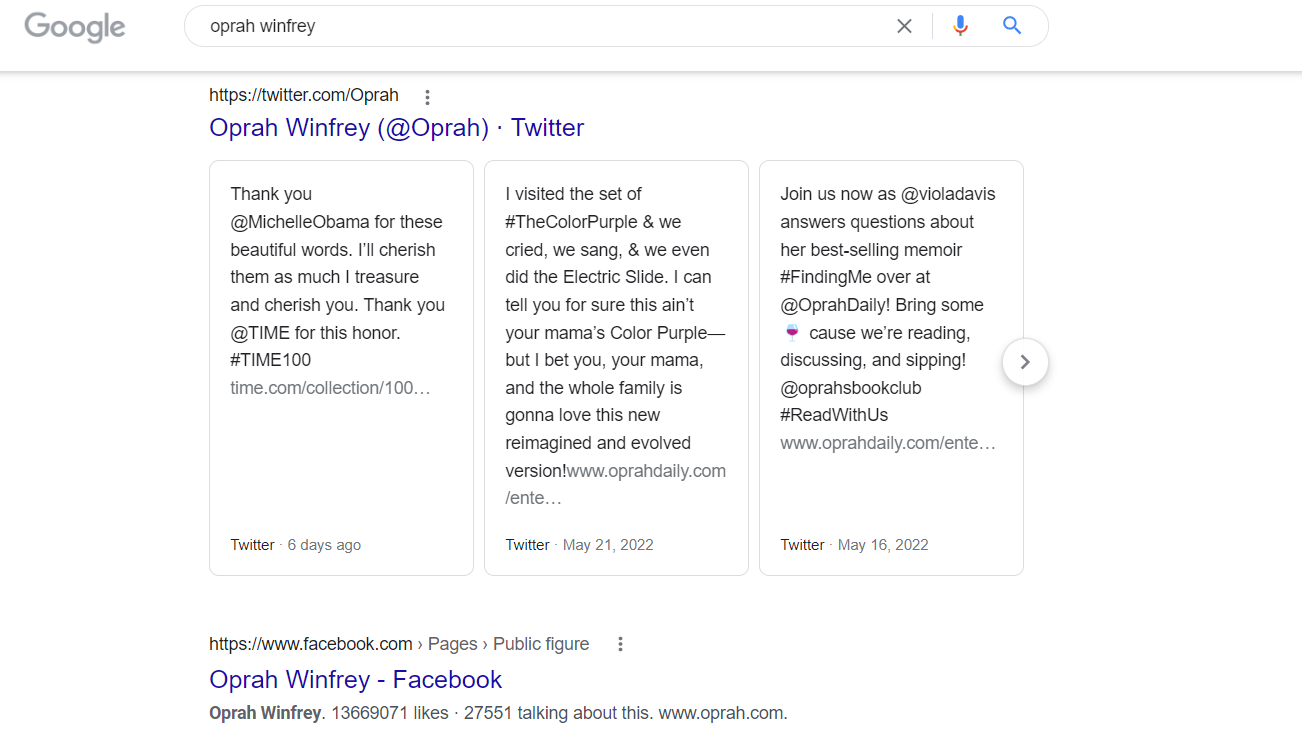1302x745 pixels.
Task: Click the time.com/collection/100 link
Action: [330, 388]
